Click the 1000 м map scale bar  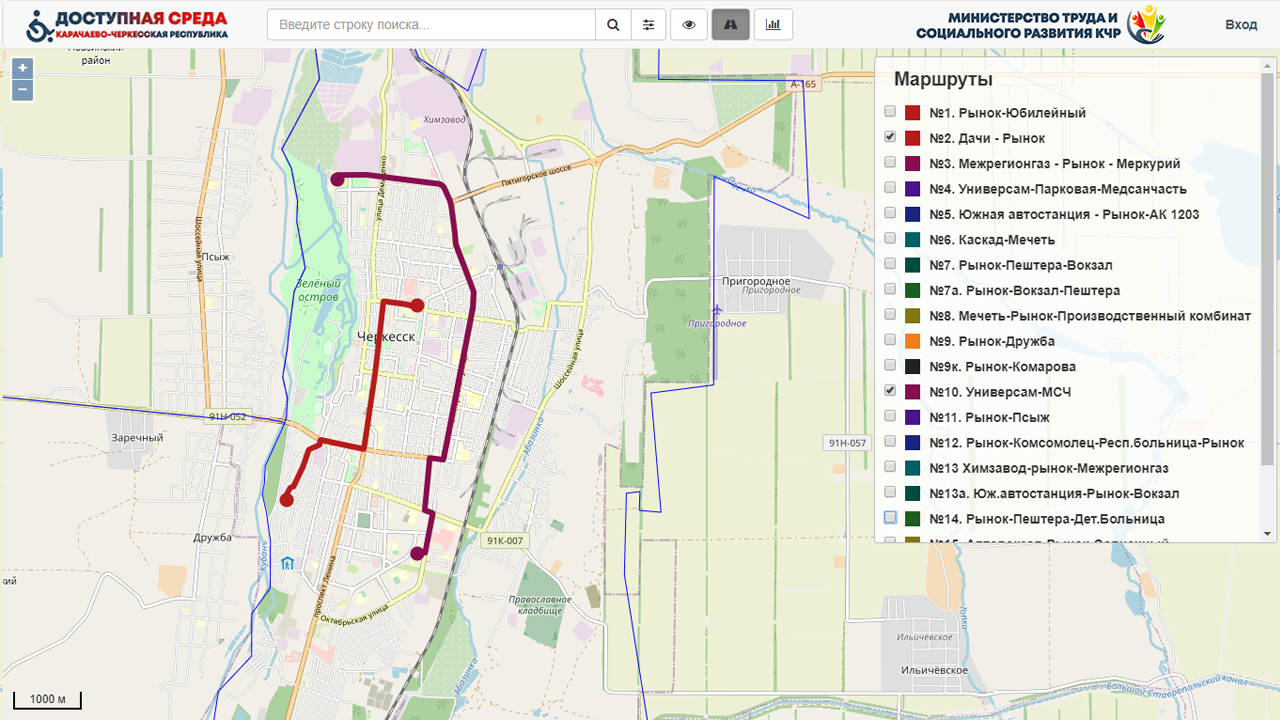(x=47, y=700)
